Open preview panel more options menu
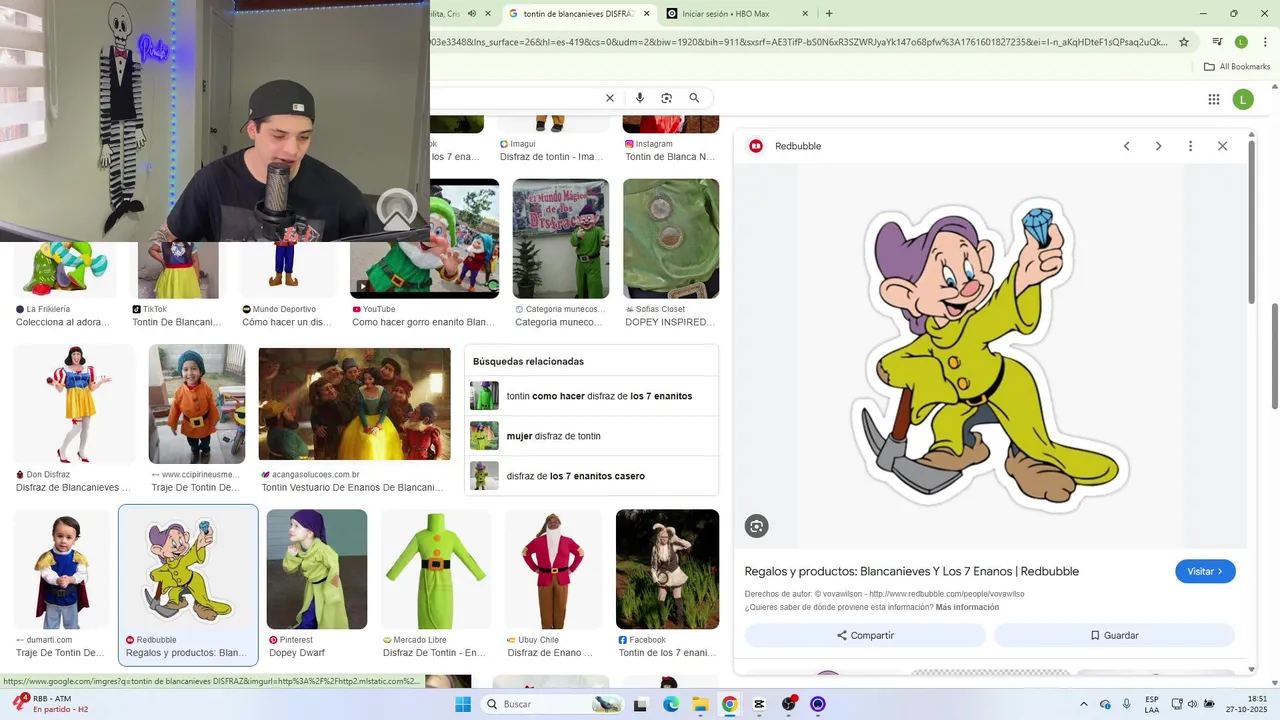Image resolution: width=1280 pixels, height=720 pixels. click(x=1190, y=146)
